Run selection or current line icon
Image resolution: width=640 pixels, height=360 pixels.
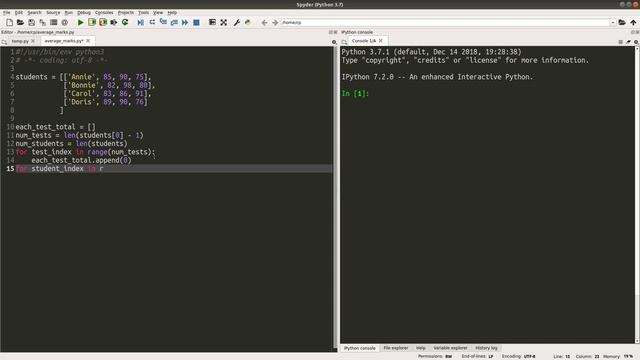pyautogui.click(x=114, y=22)
